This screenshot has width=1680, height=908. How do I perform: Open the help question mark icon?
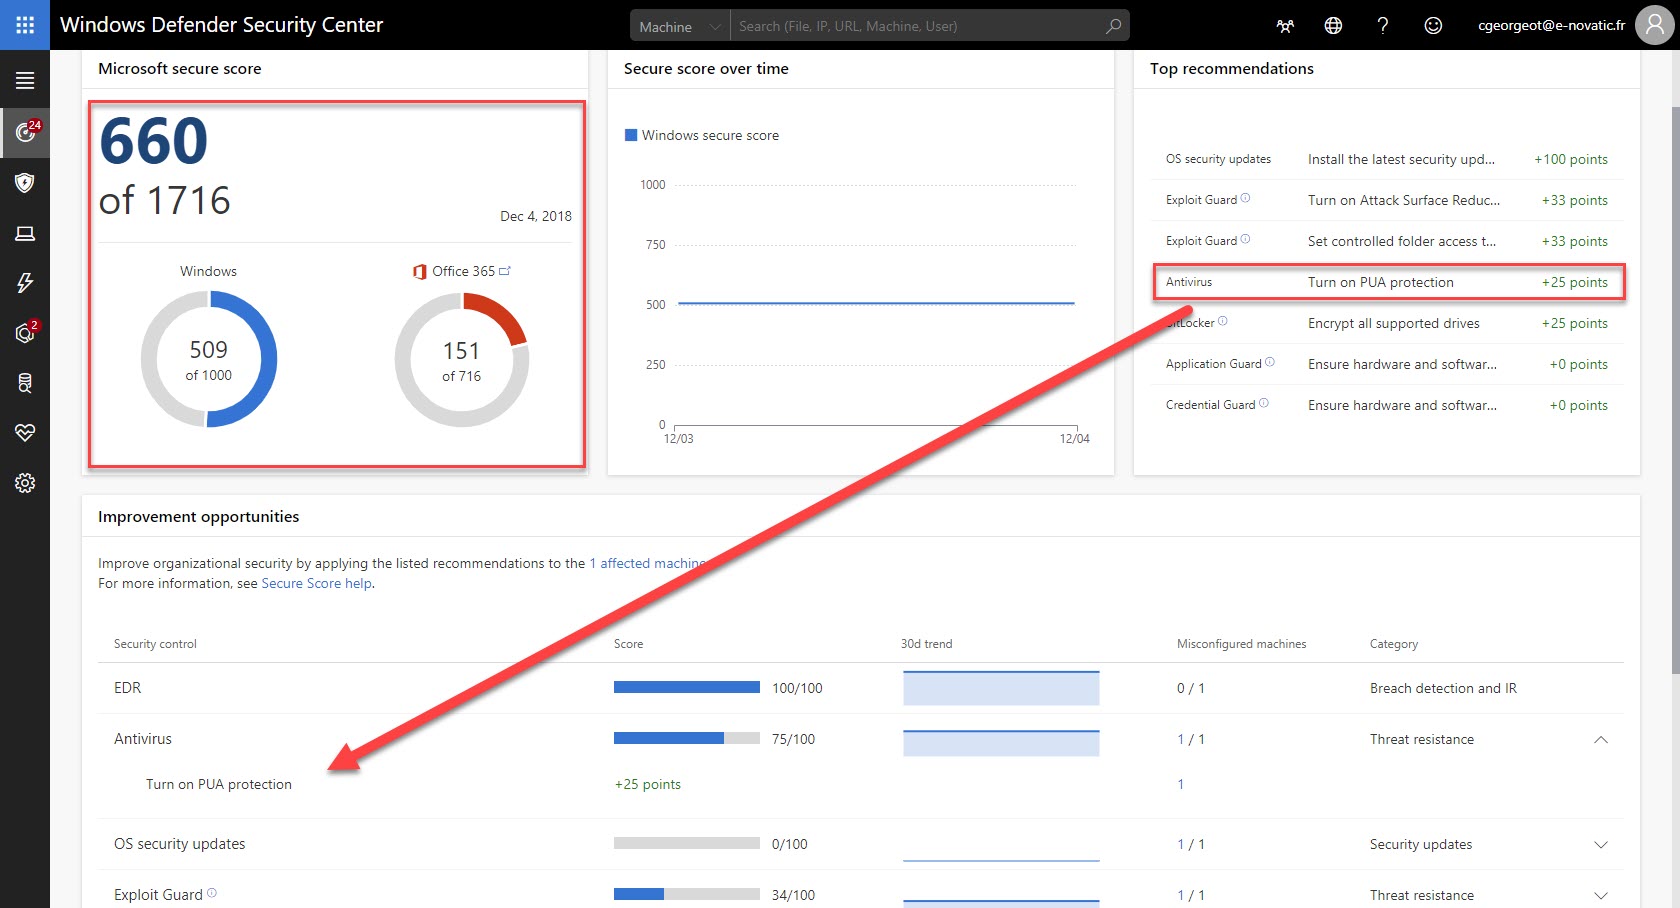point(1383,26)
